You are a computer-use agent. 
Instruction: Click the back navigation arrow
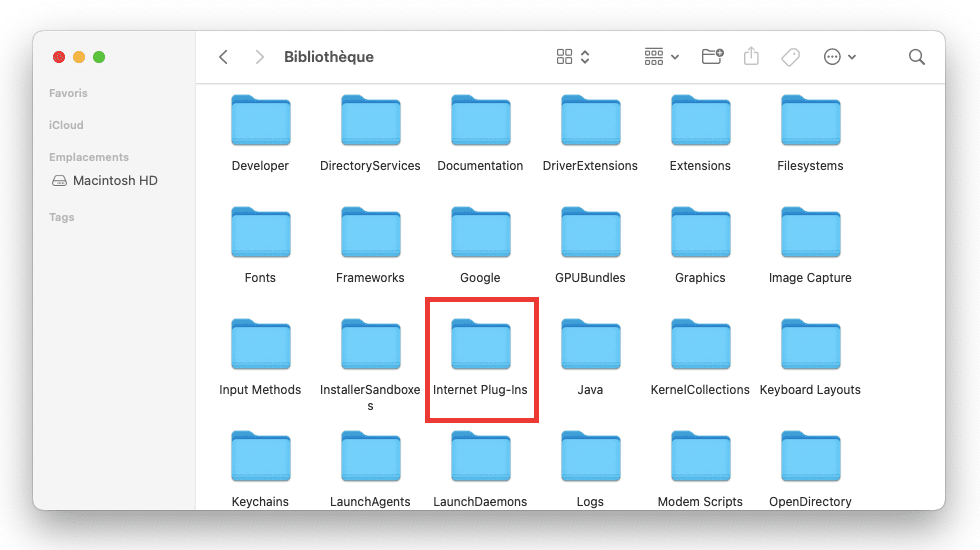(x=223, y=57)
